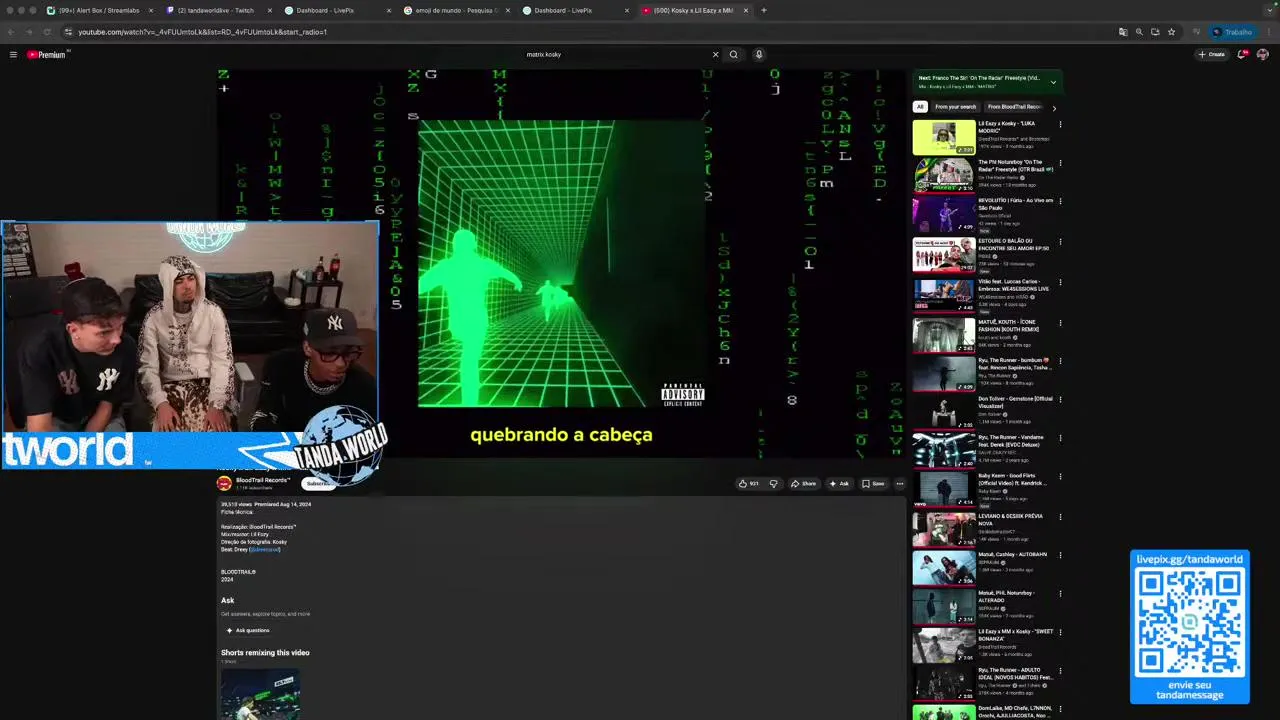The image size is (1280, 720).
Task: Click the Ask questions button
Action: pos(247,630)
